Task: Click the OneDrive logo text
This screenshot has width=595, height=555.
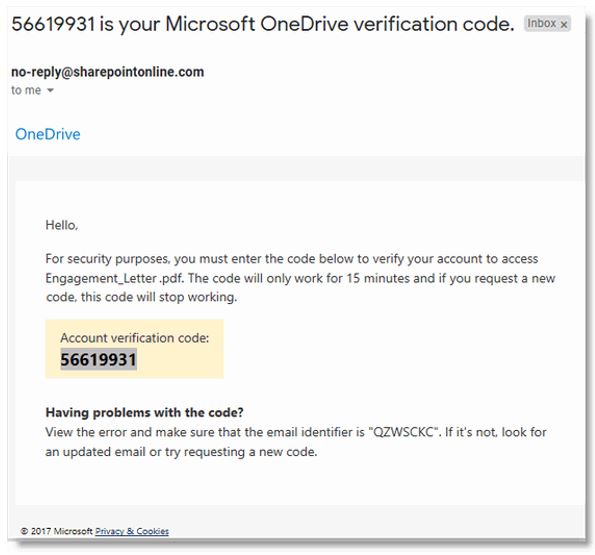Action: point(48,134)
